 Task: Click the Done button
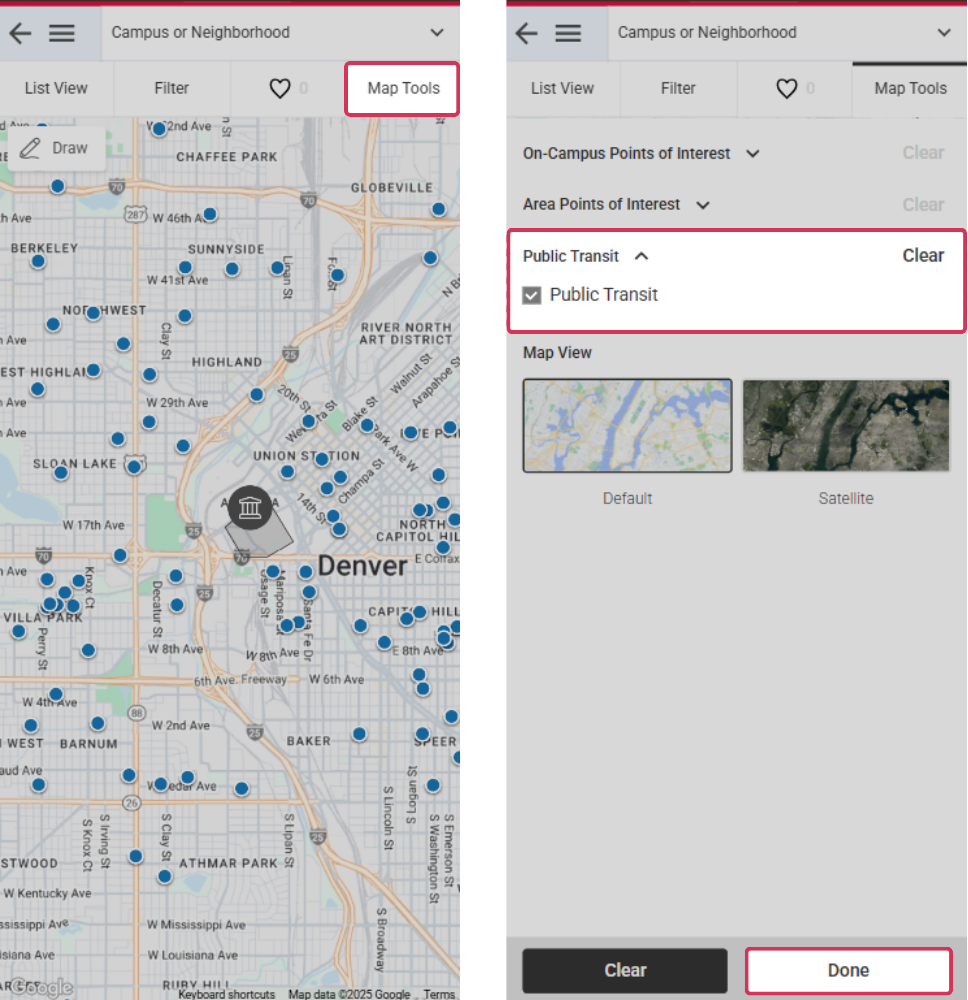click(x=848, y=971)
